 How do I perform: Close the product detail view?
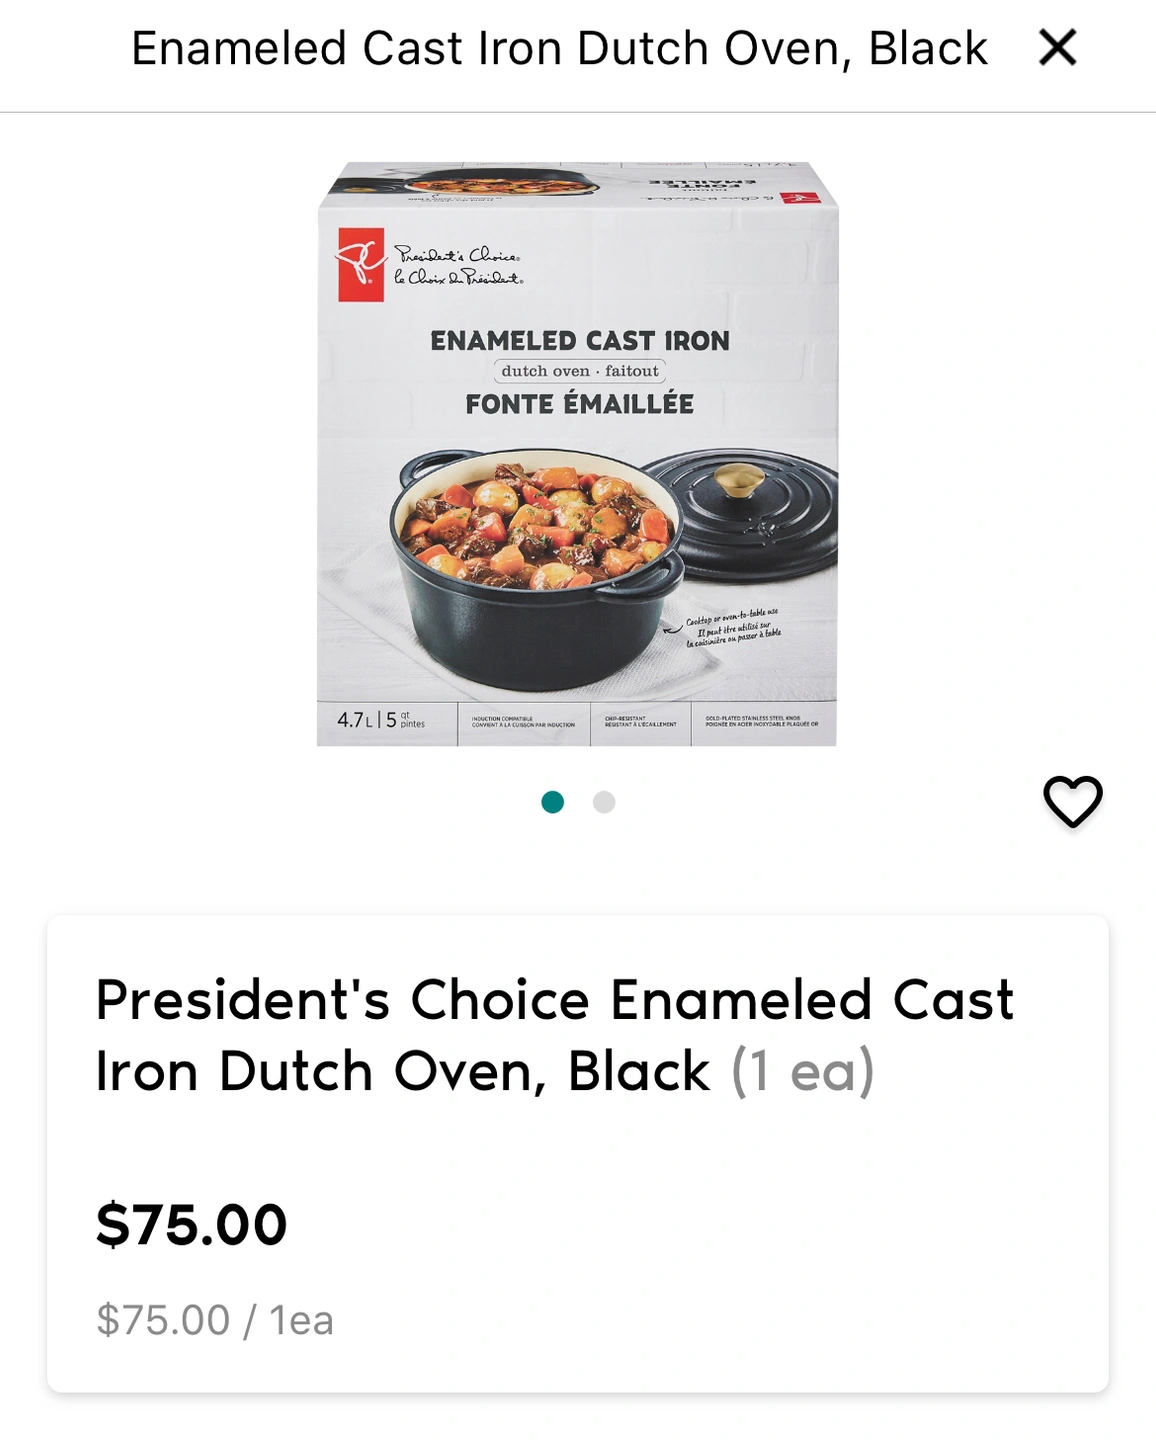click(x=1057, y=47)
